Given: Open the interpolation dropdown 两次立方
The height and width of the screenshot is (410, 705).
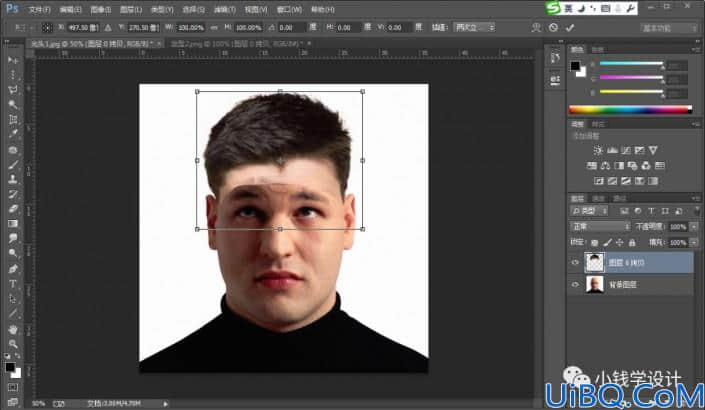Looking at the screenshot, I should 473,28.
